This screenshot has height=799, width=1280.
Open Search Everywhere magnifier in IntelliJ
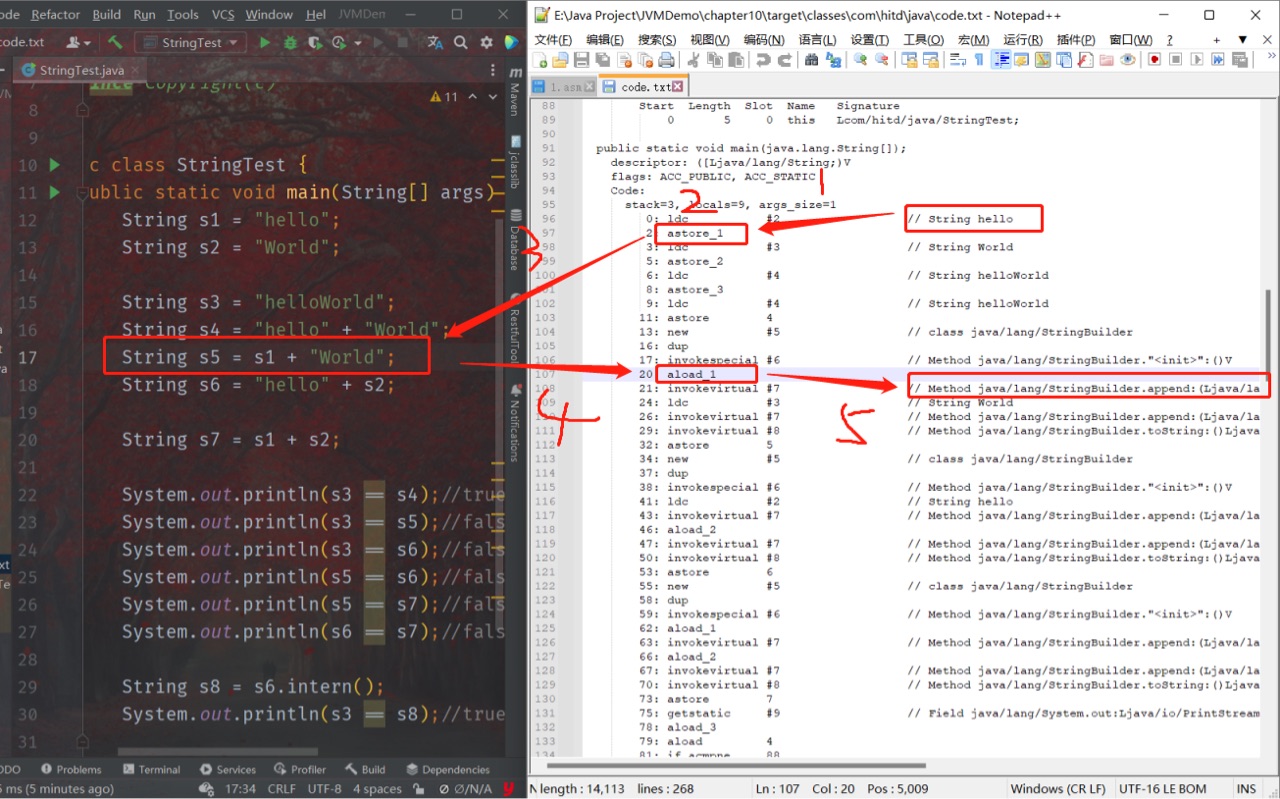(461, 43)
